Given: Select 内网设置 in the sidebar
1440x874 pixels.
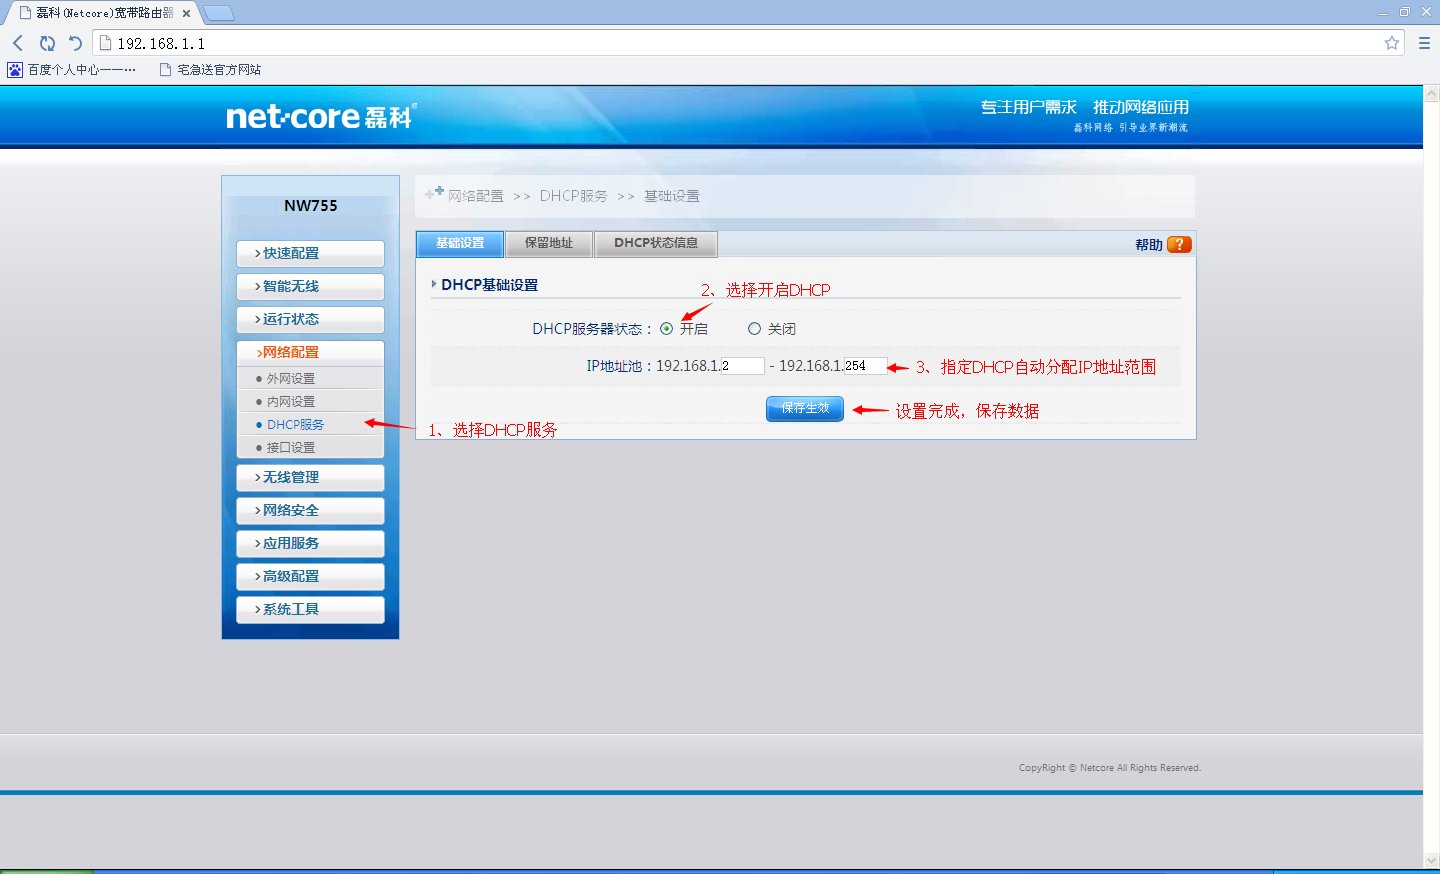Looking at the screenshot, I should [290, 400].
